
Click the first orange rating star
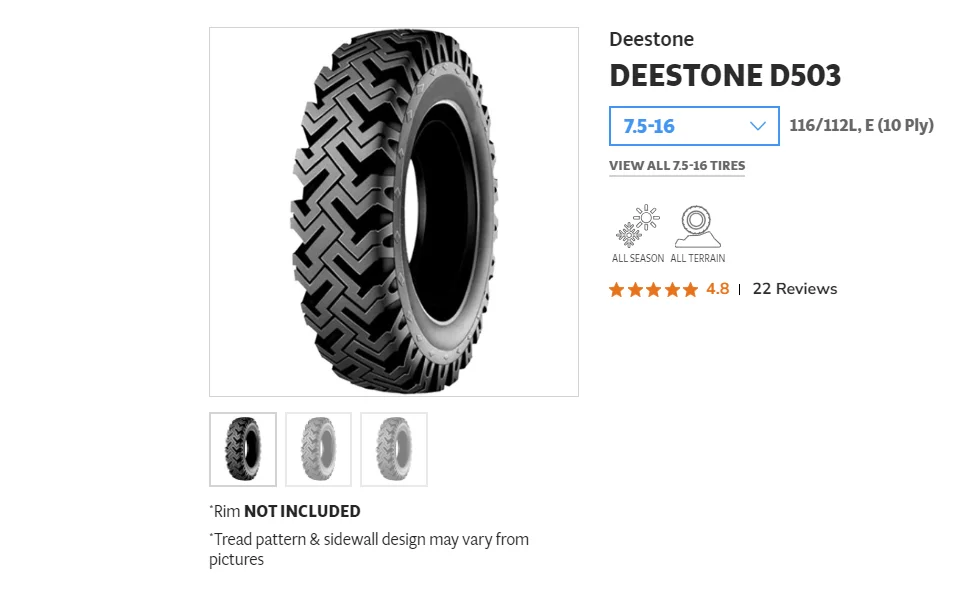[x=617, y=290]
